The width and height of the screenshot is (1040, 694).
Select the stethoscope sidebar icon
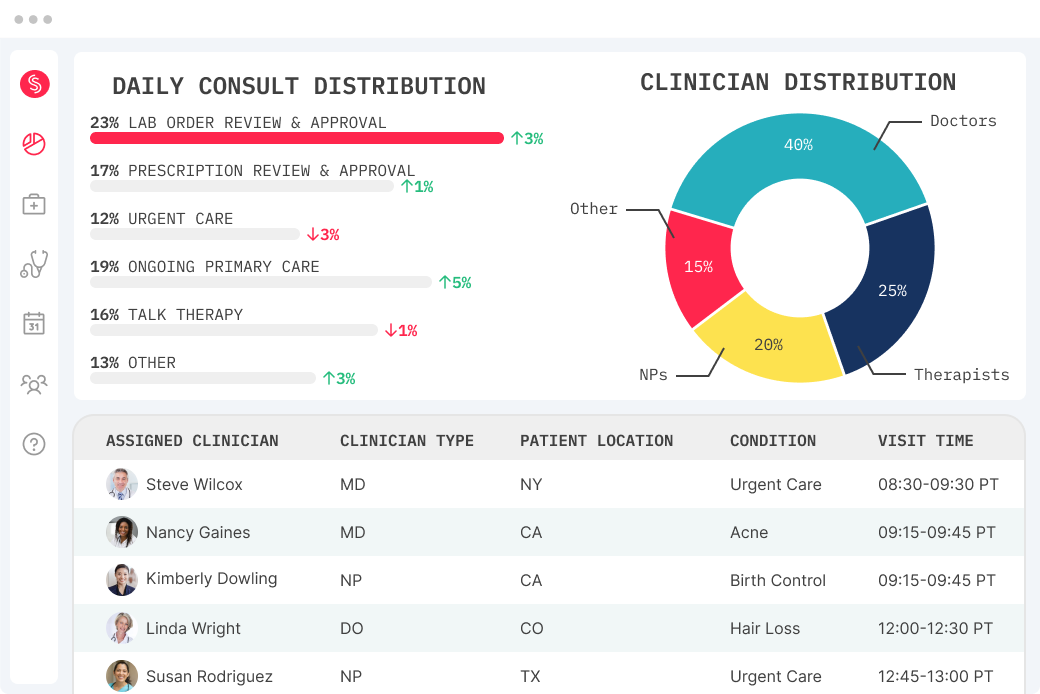[34, 263]
